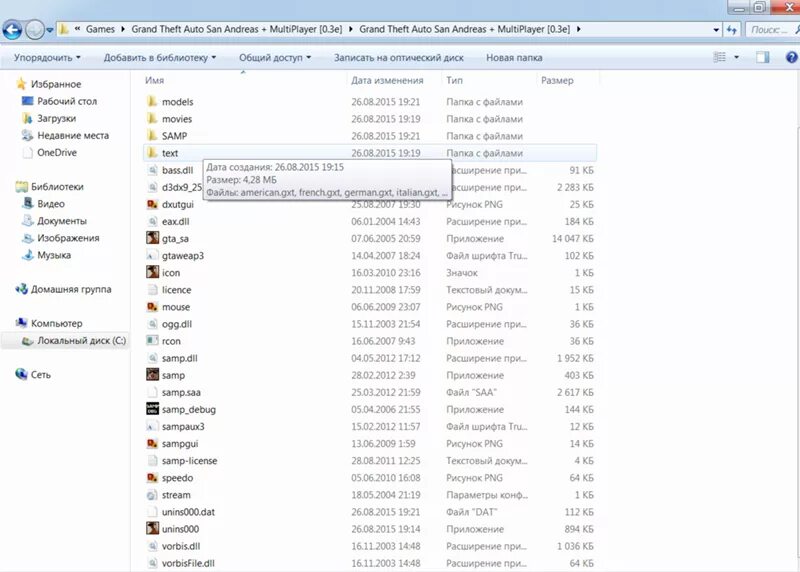Click the refresh button beside address bar

(732, 30)
